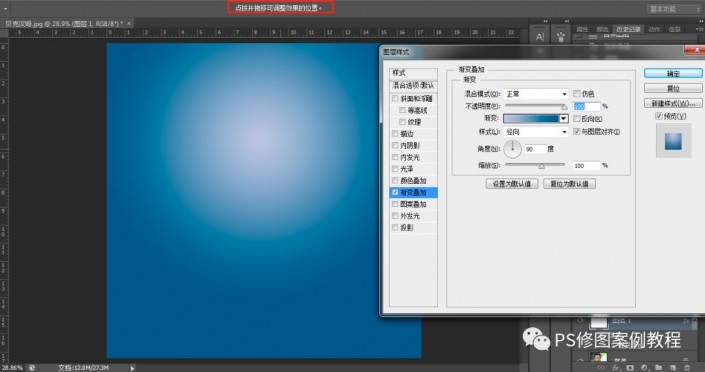Create new adjustment layer via half-circle icon

(644, 368)
